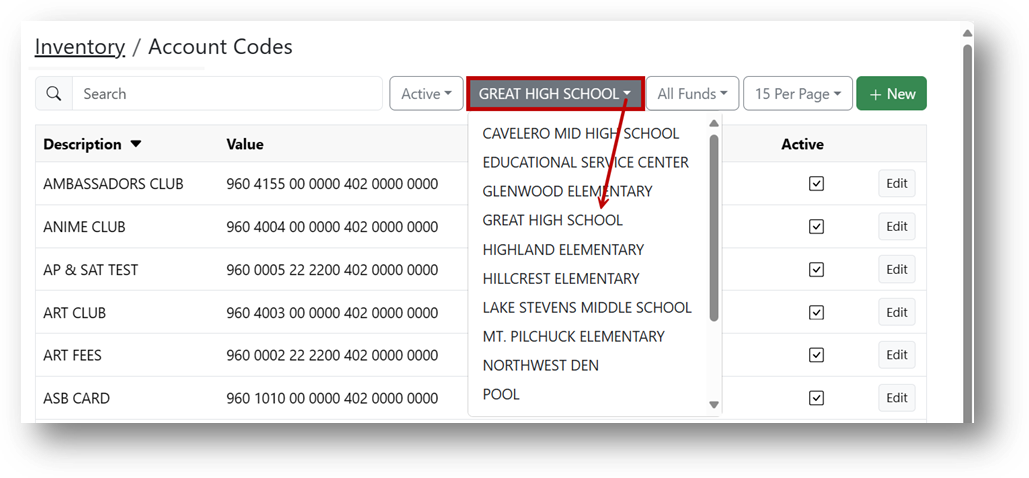Open the Active status filter dropdown
The height and width of the screenshot is (478, 1029).
tap(427, 94)
